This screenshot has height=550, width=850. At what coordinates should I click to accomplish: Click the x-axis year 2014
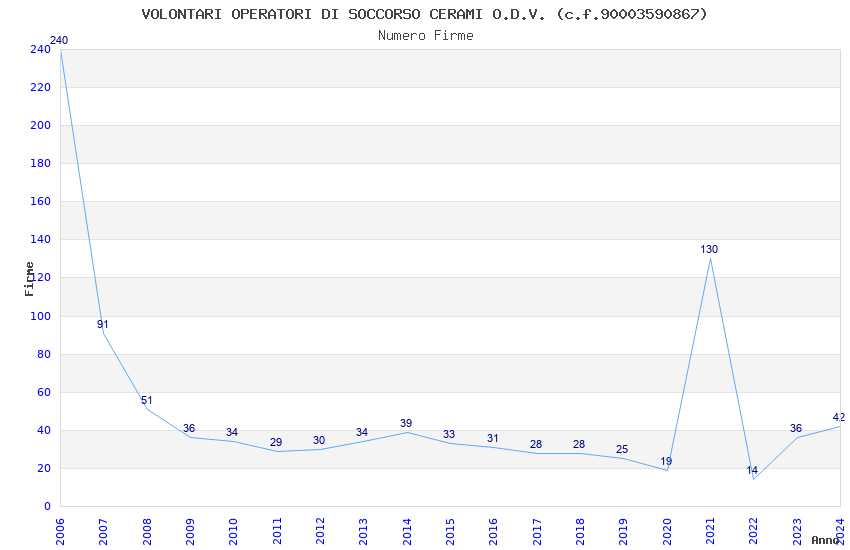coord(407,531)
